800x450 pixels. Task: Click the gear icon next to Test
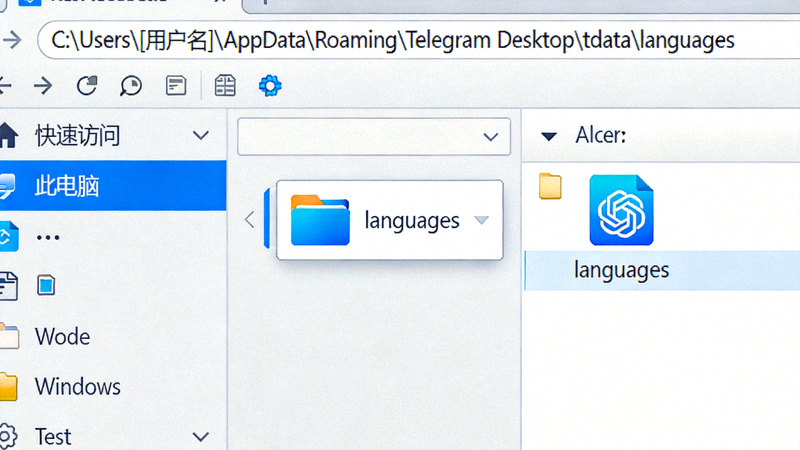click(8, 437)
